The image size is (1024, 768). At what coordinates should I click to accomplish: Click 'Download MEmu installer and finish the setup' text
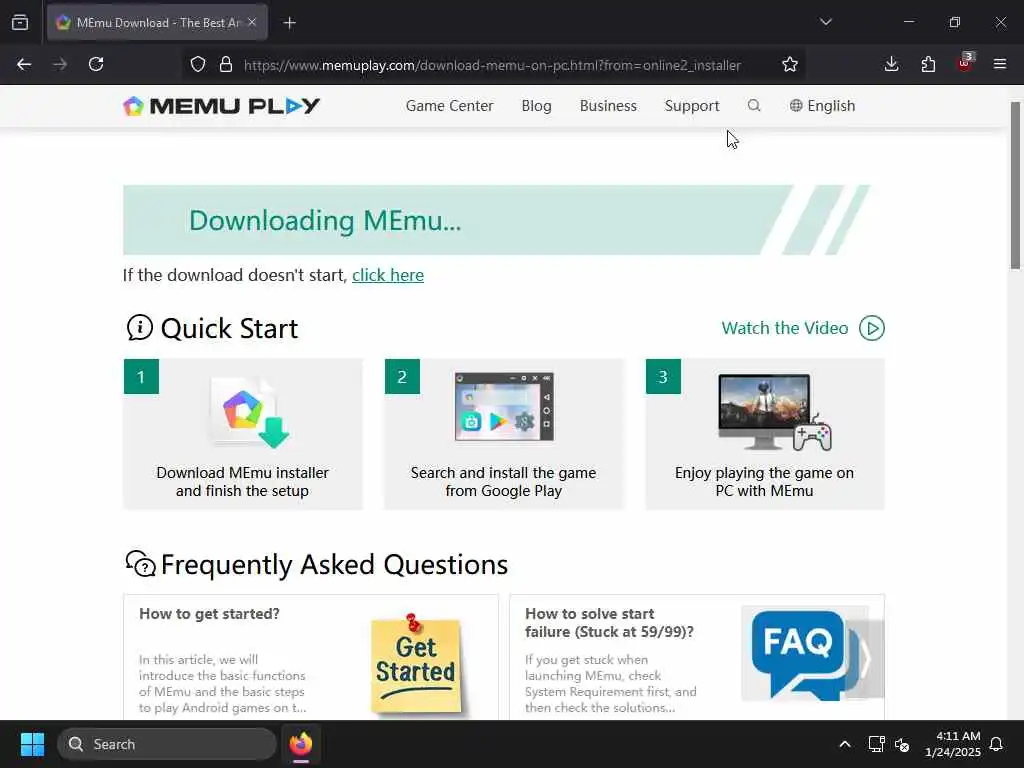[242, 482]
